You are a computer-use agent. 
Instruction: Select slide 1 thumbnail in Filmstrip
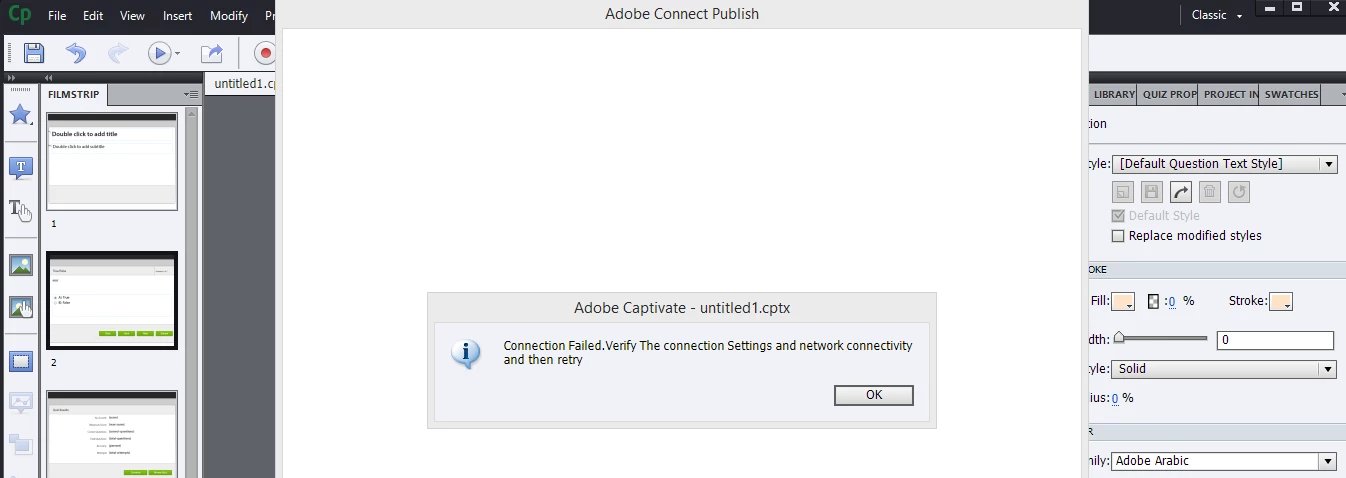(112, 161)
